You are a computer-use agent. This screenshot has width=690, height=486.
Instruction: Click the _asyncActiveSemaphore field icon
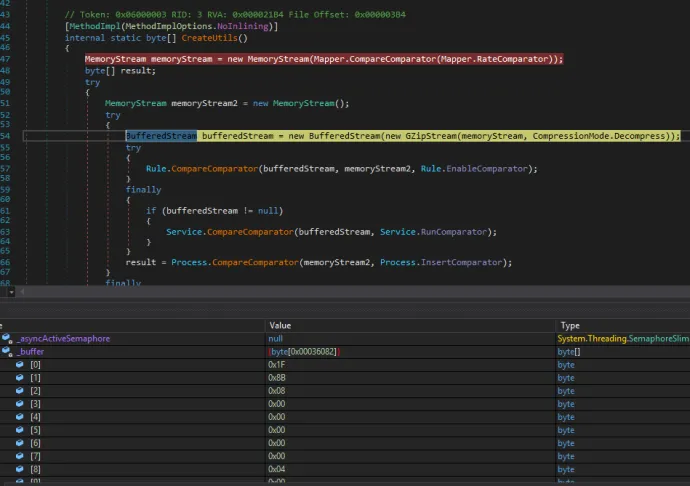pyautogui.click(x=7, y=338)
